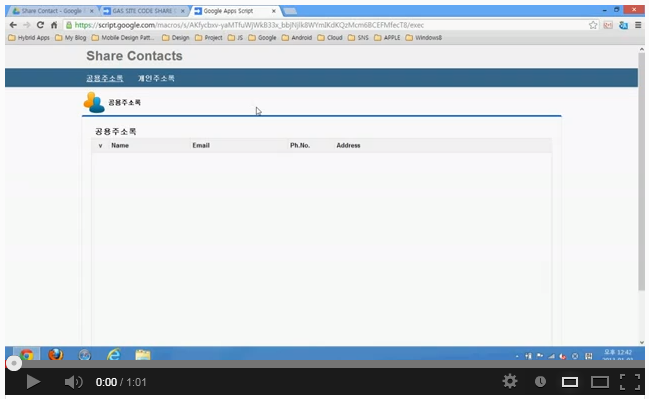Go back with browser back arrow

tap(13, 25)
